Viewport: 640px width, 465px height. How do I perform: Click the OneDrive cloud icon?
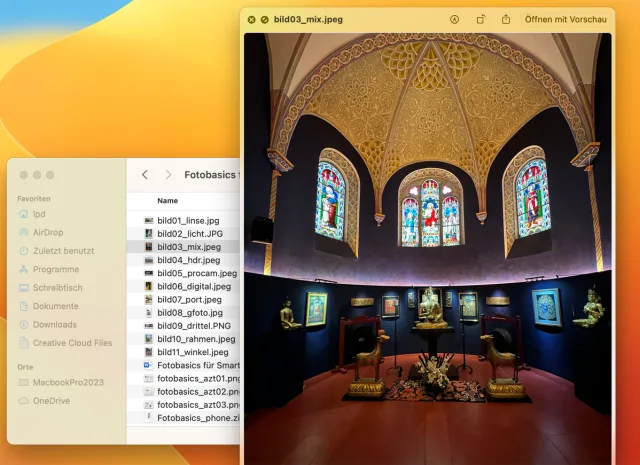pos(24,401)
